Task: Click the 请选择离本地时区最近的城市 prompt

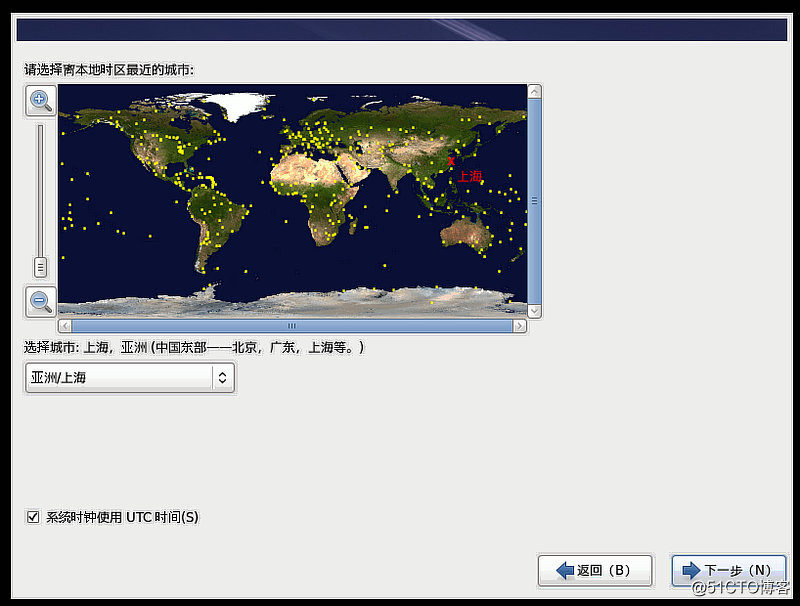Action: point(109,70)
